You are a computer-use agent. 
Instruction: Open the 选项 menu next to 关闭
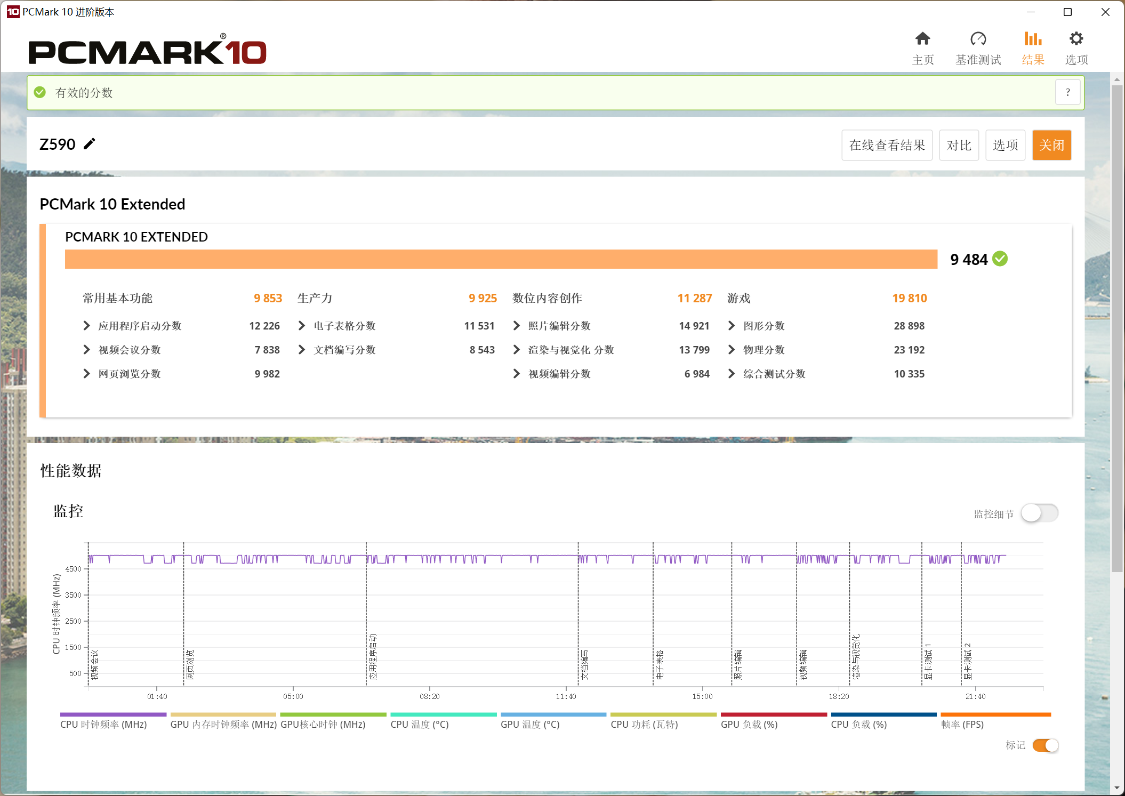[1005, 144]
